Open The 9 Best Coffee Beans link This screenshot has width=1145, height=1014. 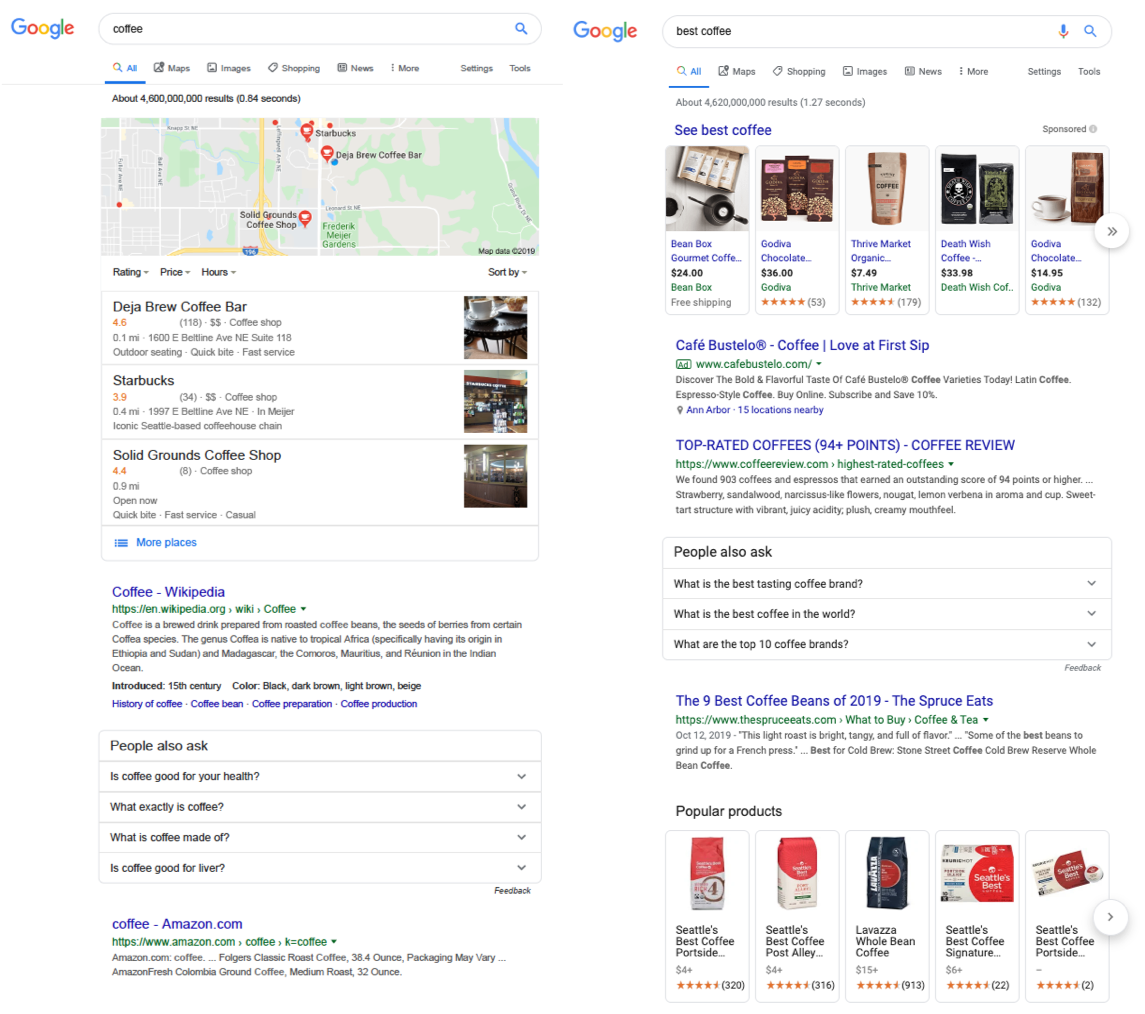833,701
